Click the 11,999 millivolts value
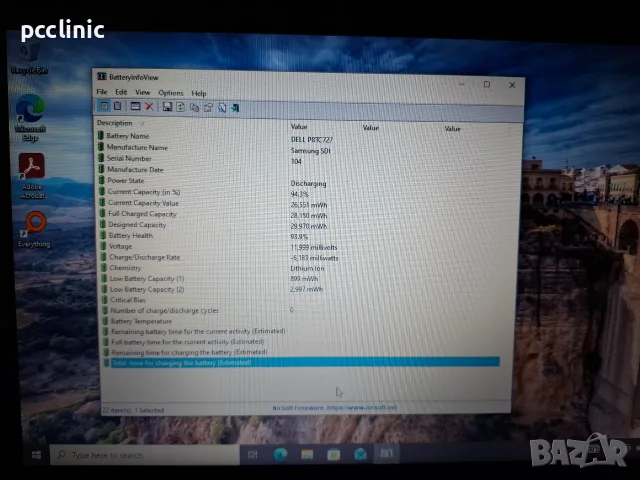 pyautogui.click(x=314, y=247)
